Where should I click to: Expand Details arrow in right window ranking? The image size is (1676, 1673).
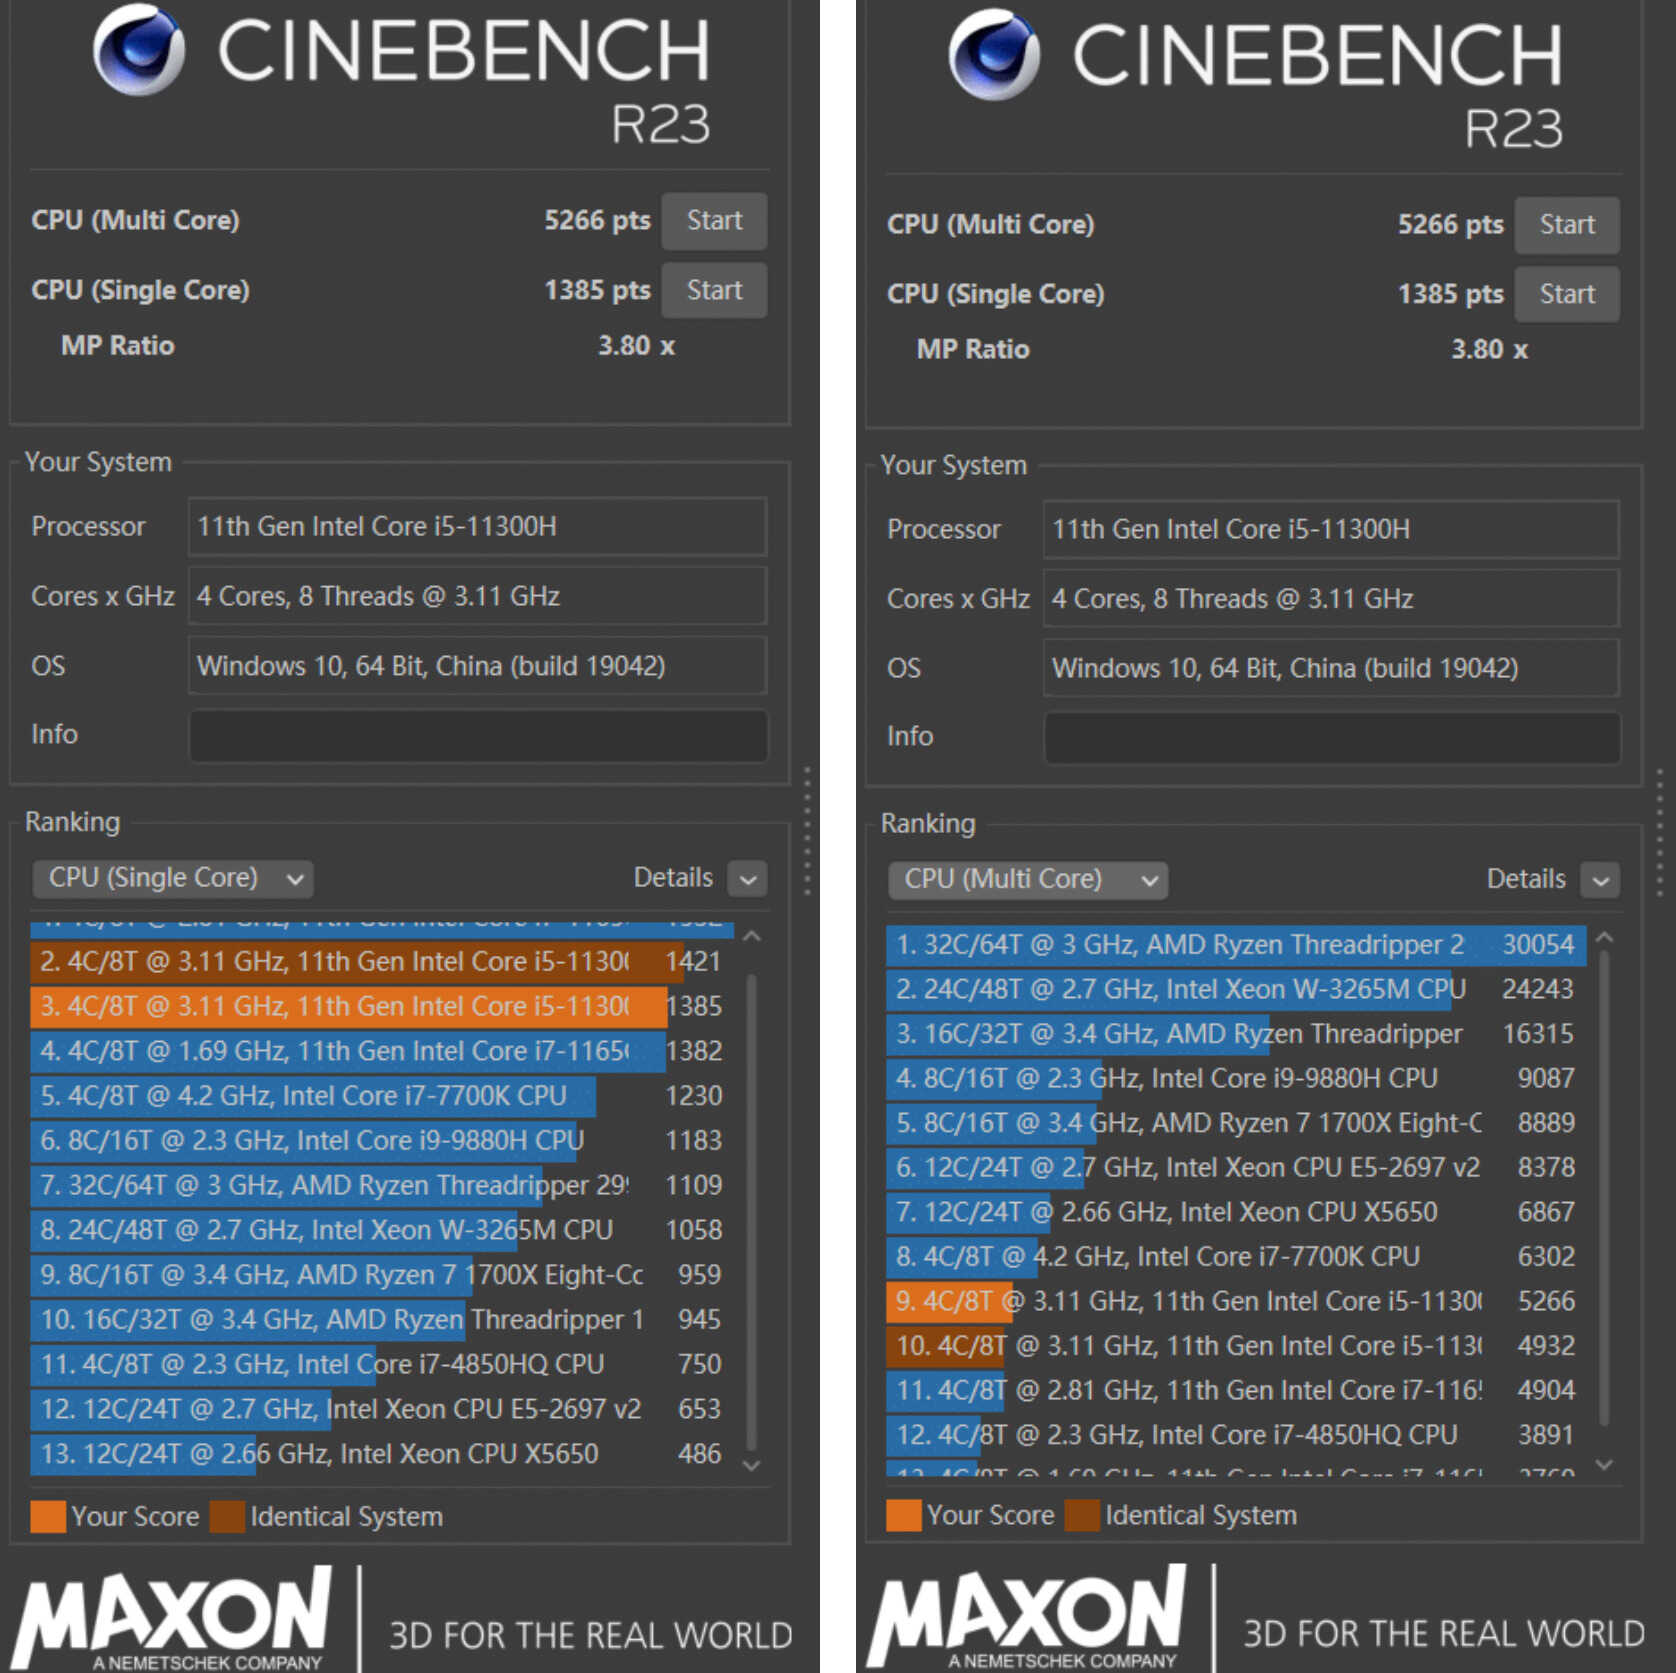[1601, 880]
